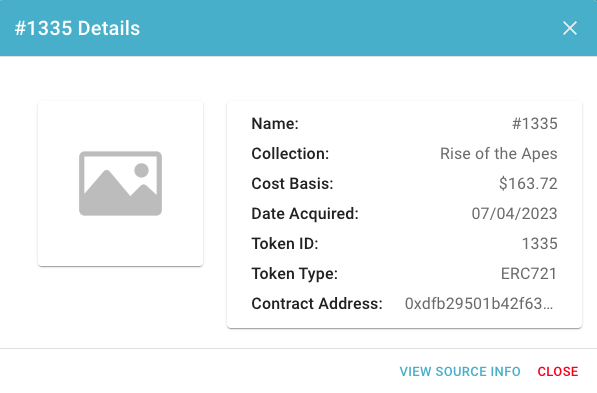This screenshot has width=597, height=393.
Task: Click the Token ID value 1335
Action: tap(540, 244)
